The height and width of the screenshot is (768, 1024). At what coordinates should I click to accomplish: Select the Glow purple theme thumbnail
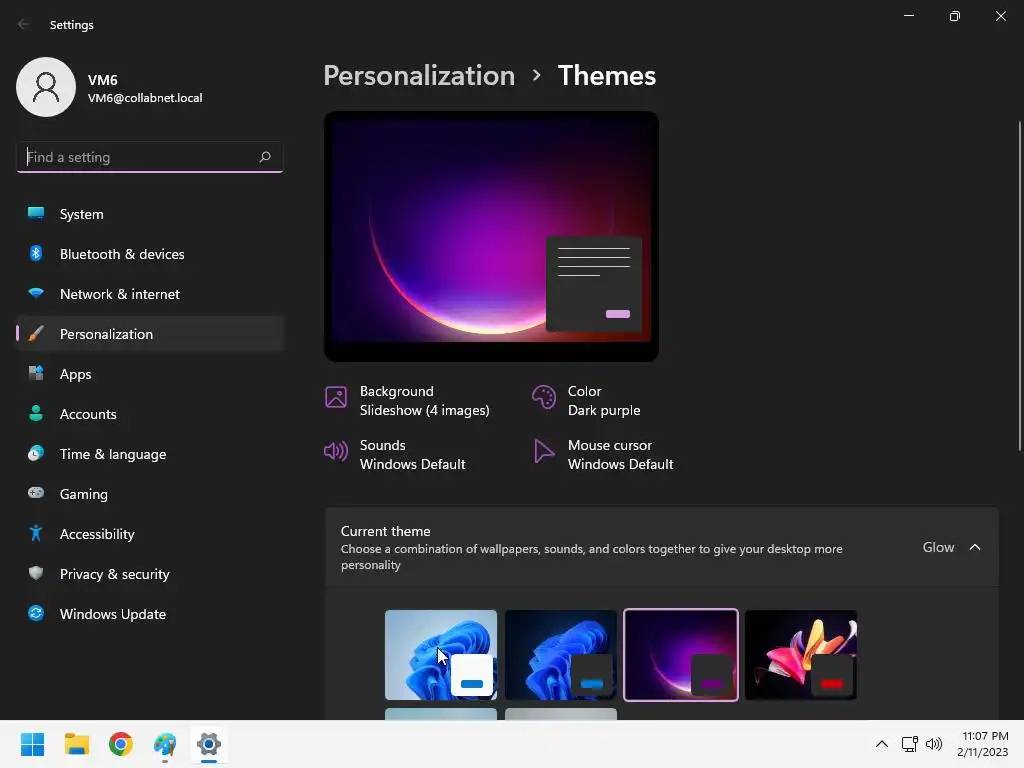click(681, 655)
